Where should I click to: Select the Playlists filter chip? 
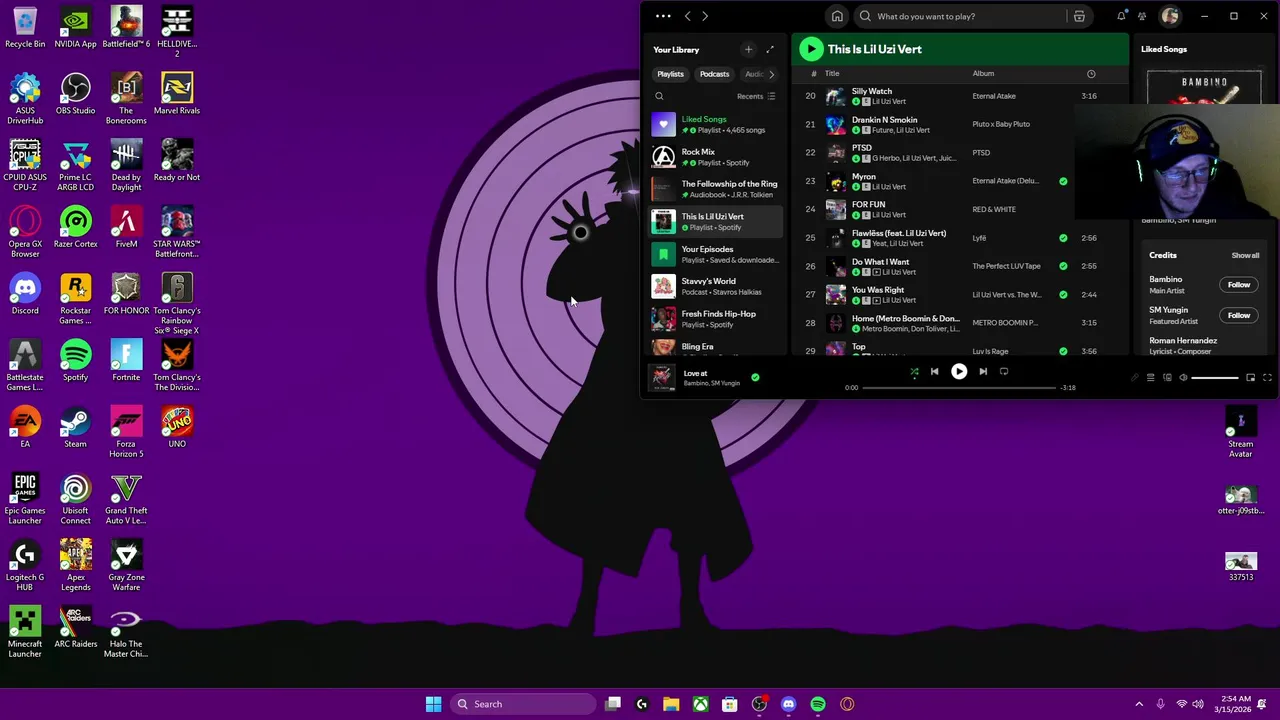[670, 74]
